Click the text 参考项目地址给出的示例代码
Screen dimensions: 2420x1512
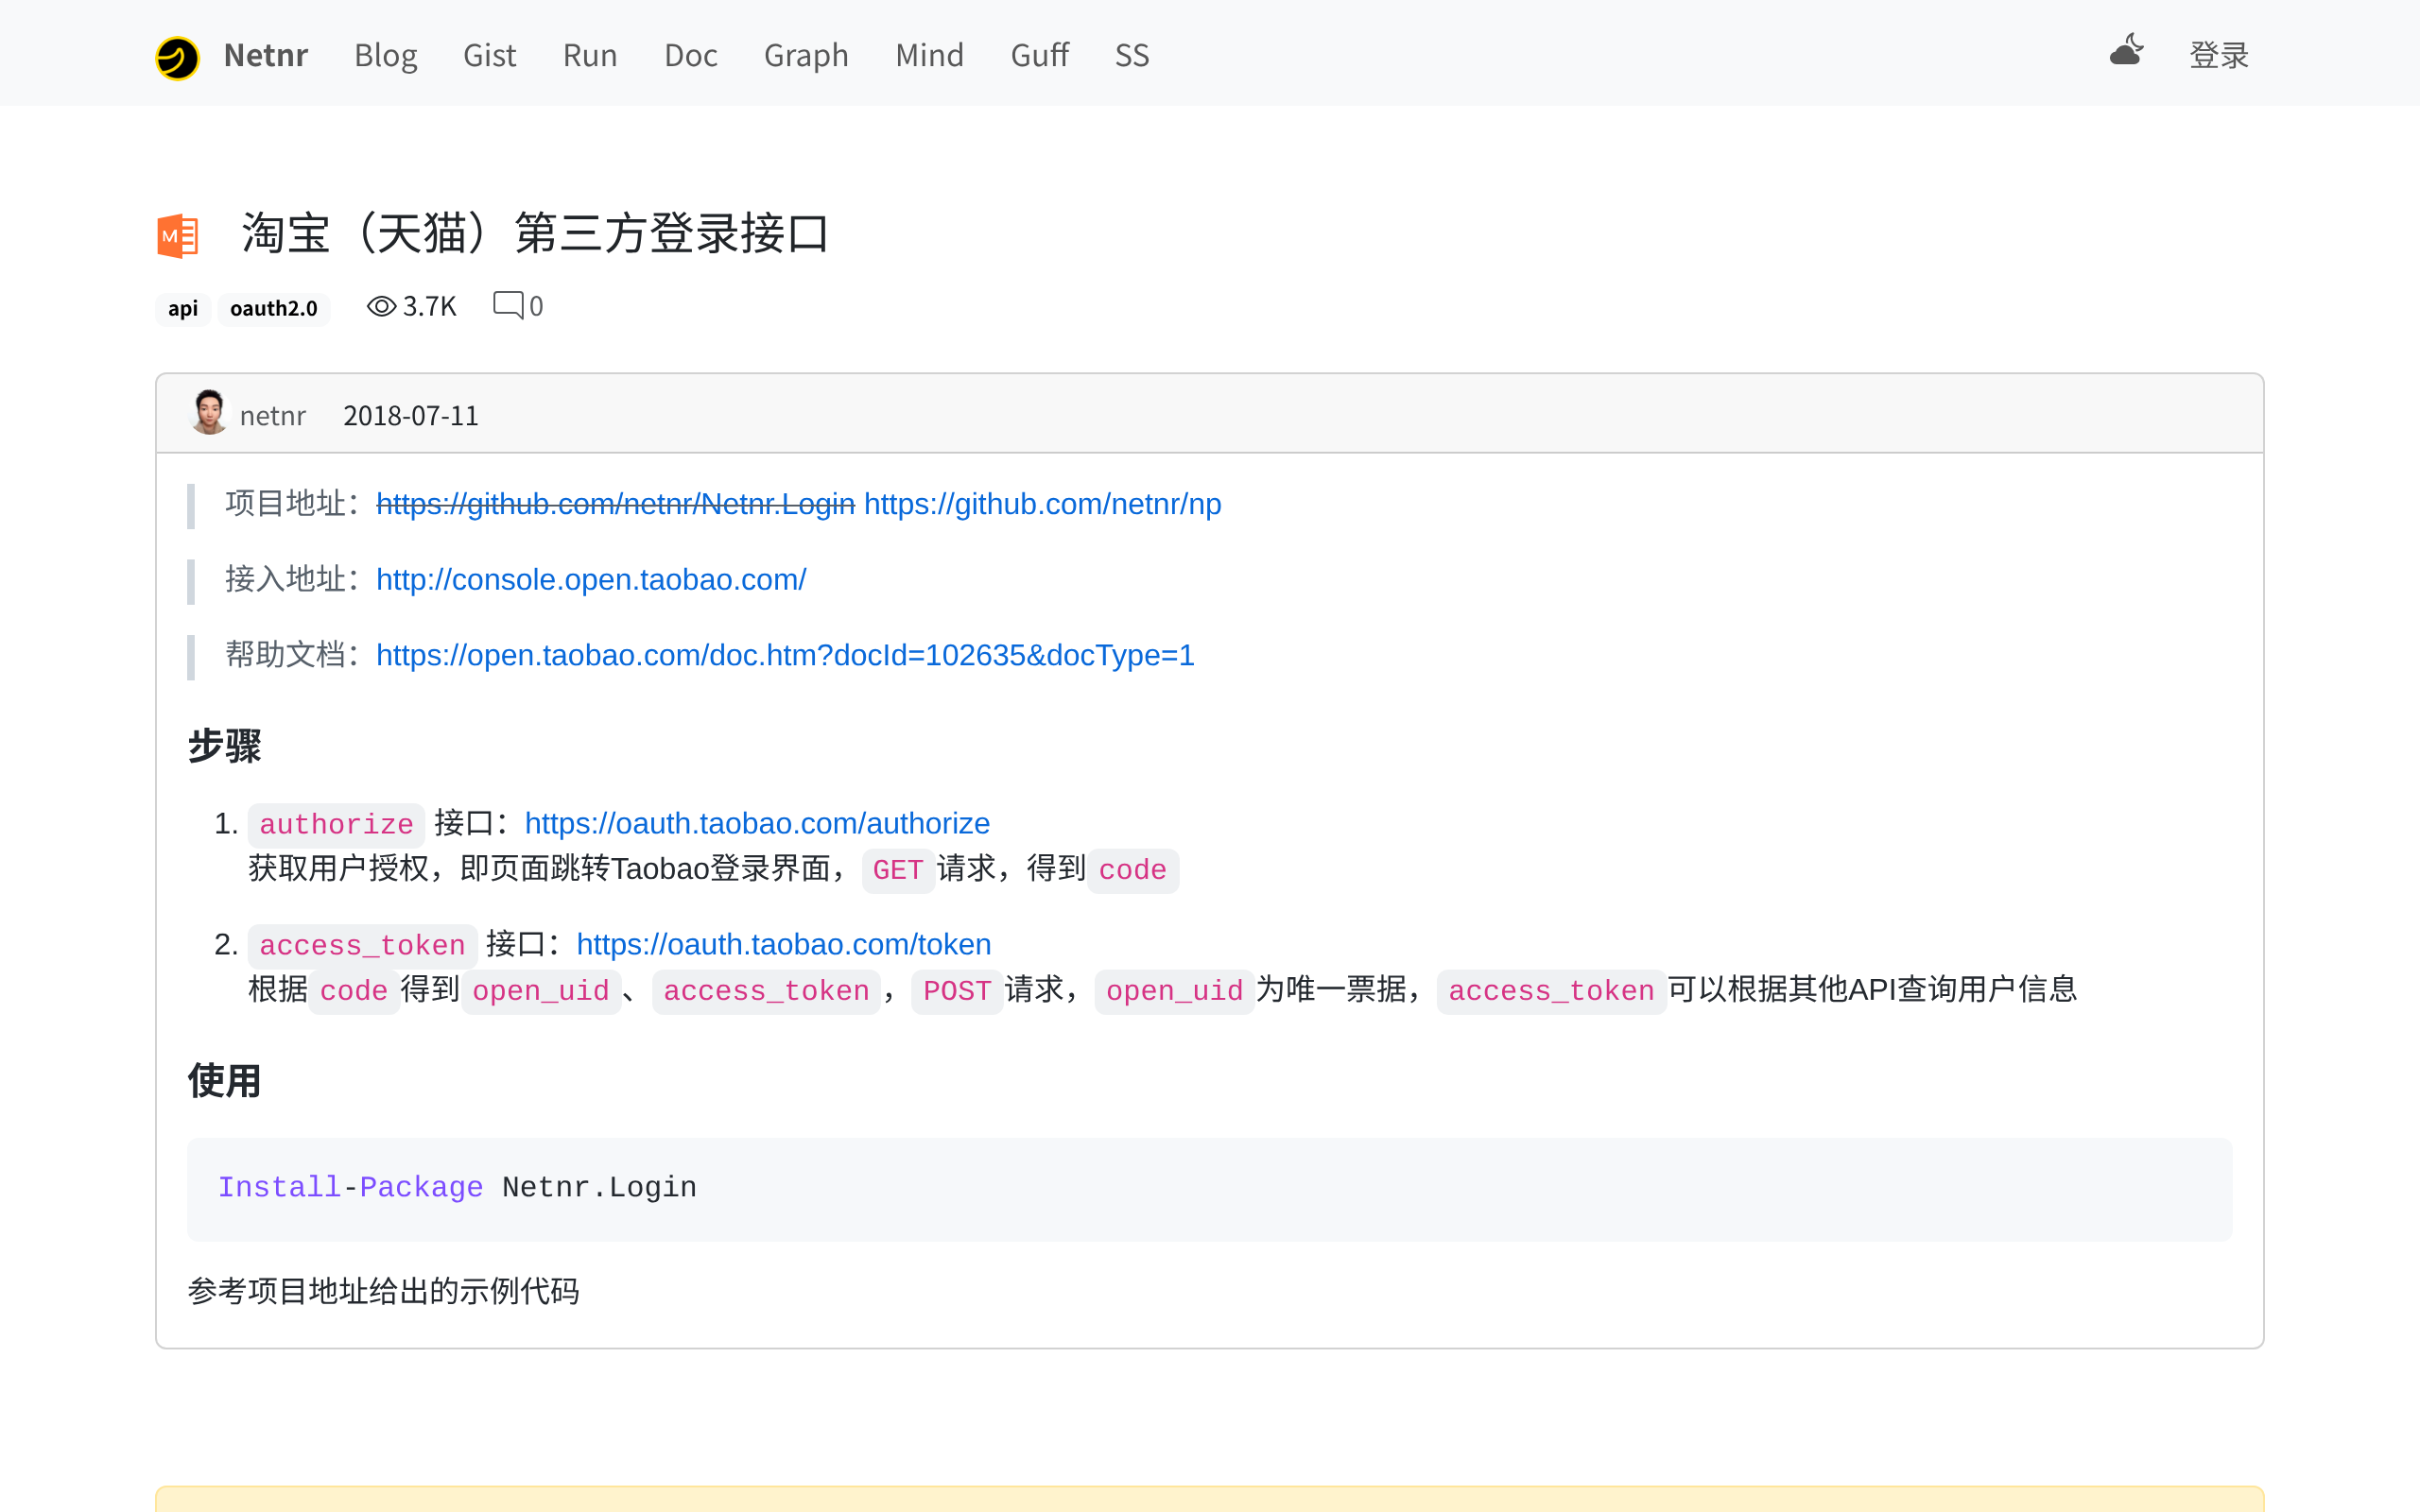pyautogui.click(x=383, y=1291)
